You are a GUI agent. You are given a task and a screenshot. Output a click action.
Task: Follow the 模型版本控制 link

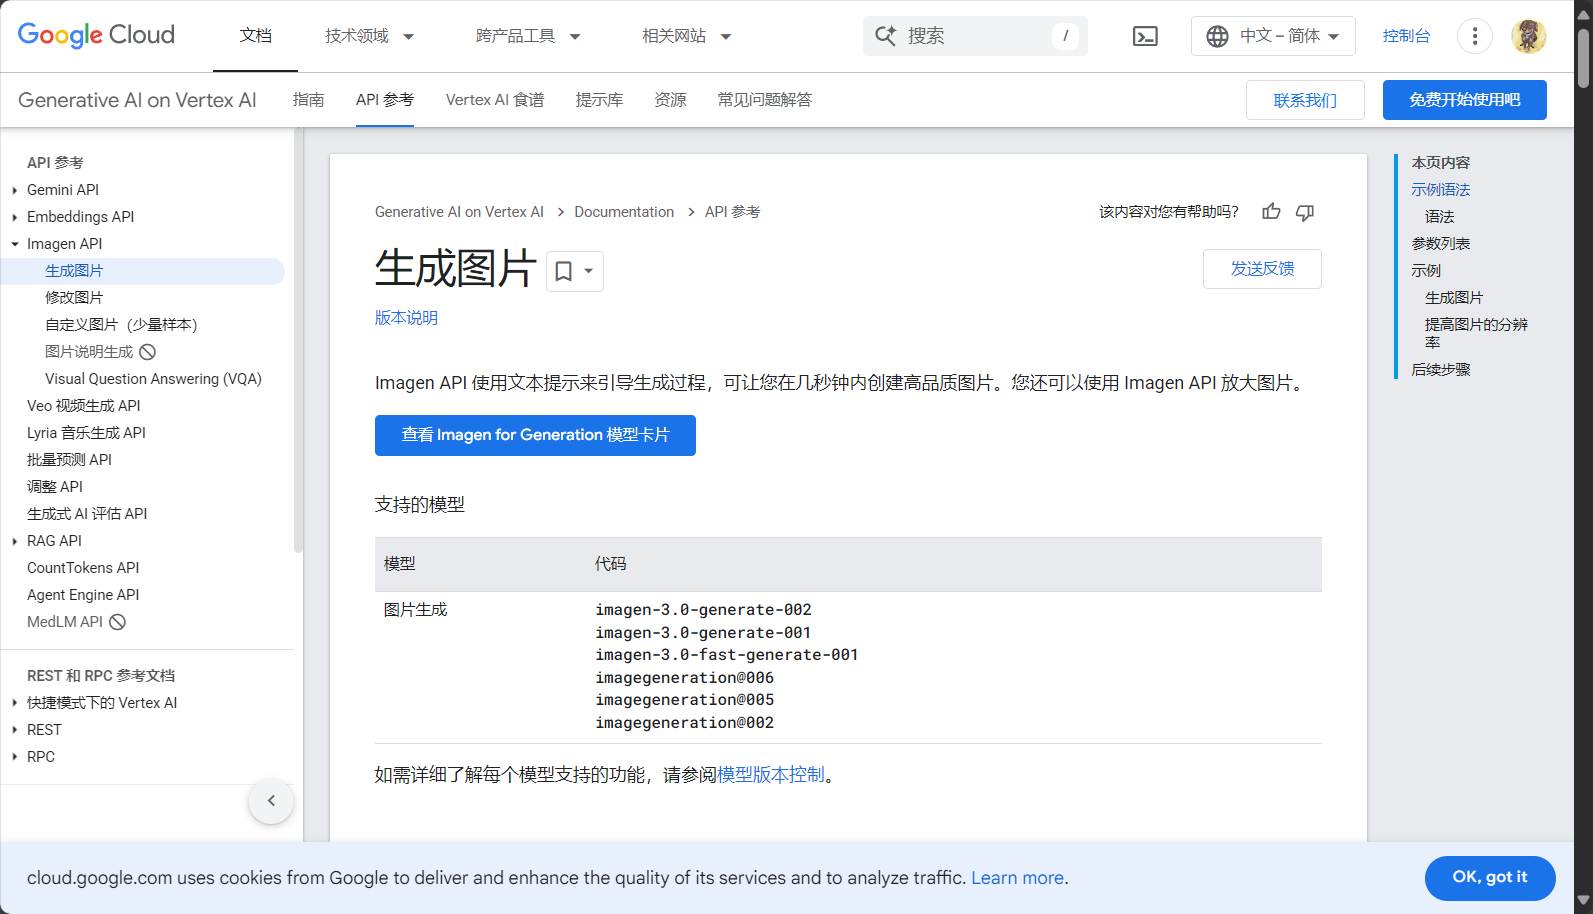[x=771, y=775]
